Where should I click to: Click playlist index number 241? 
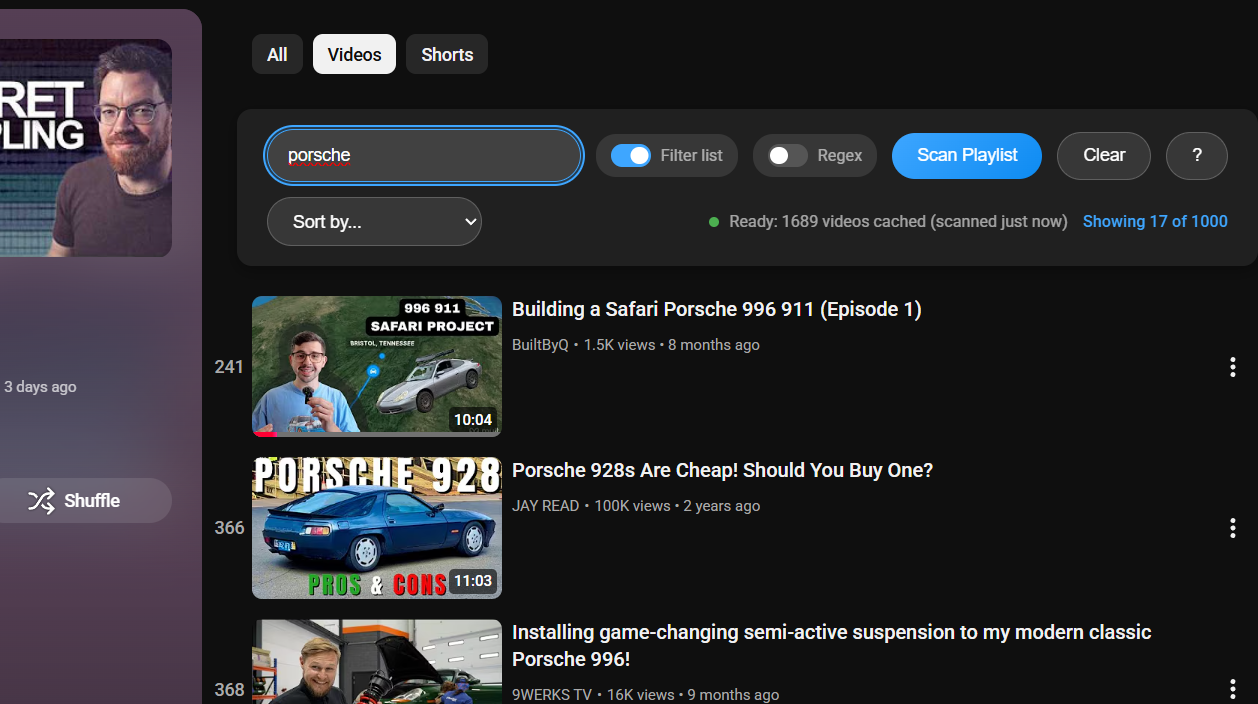coord(229,367)
